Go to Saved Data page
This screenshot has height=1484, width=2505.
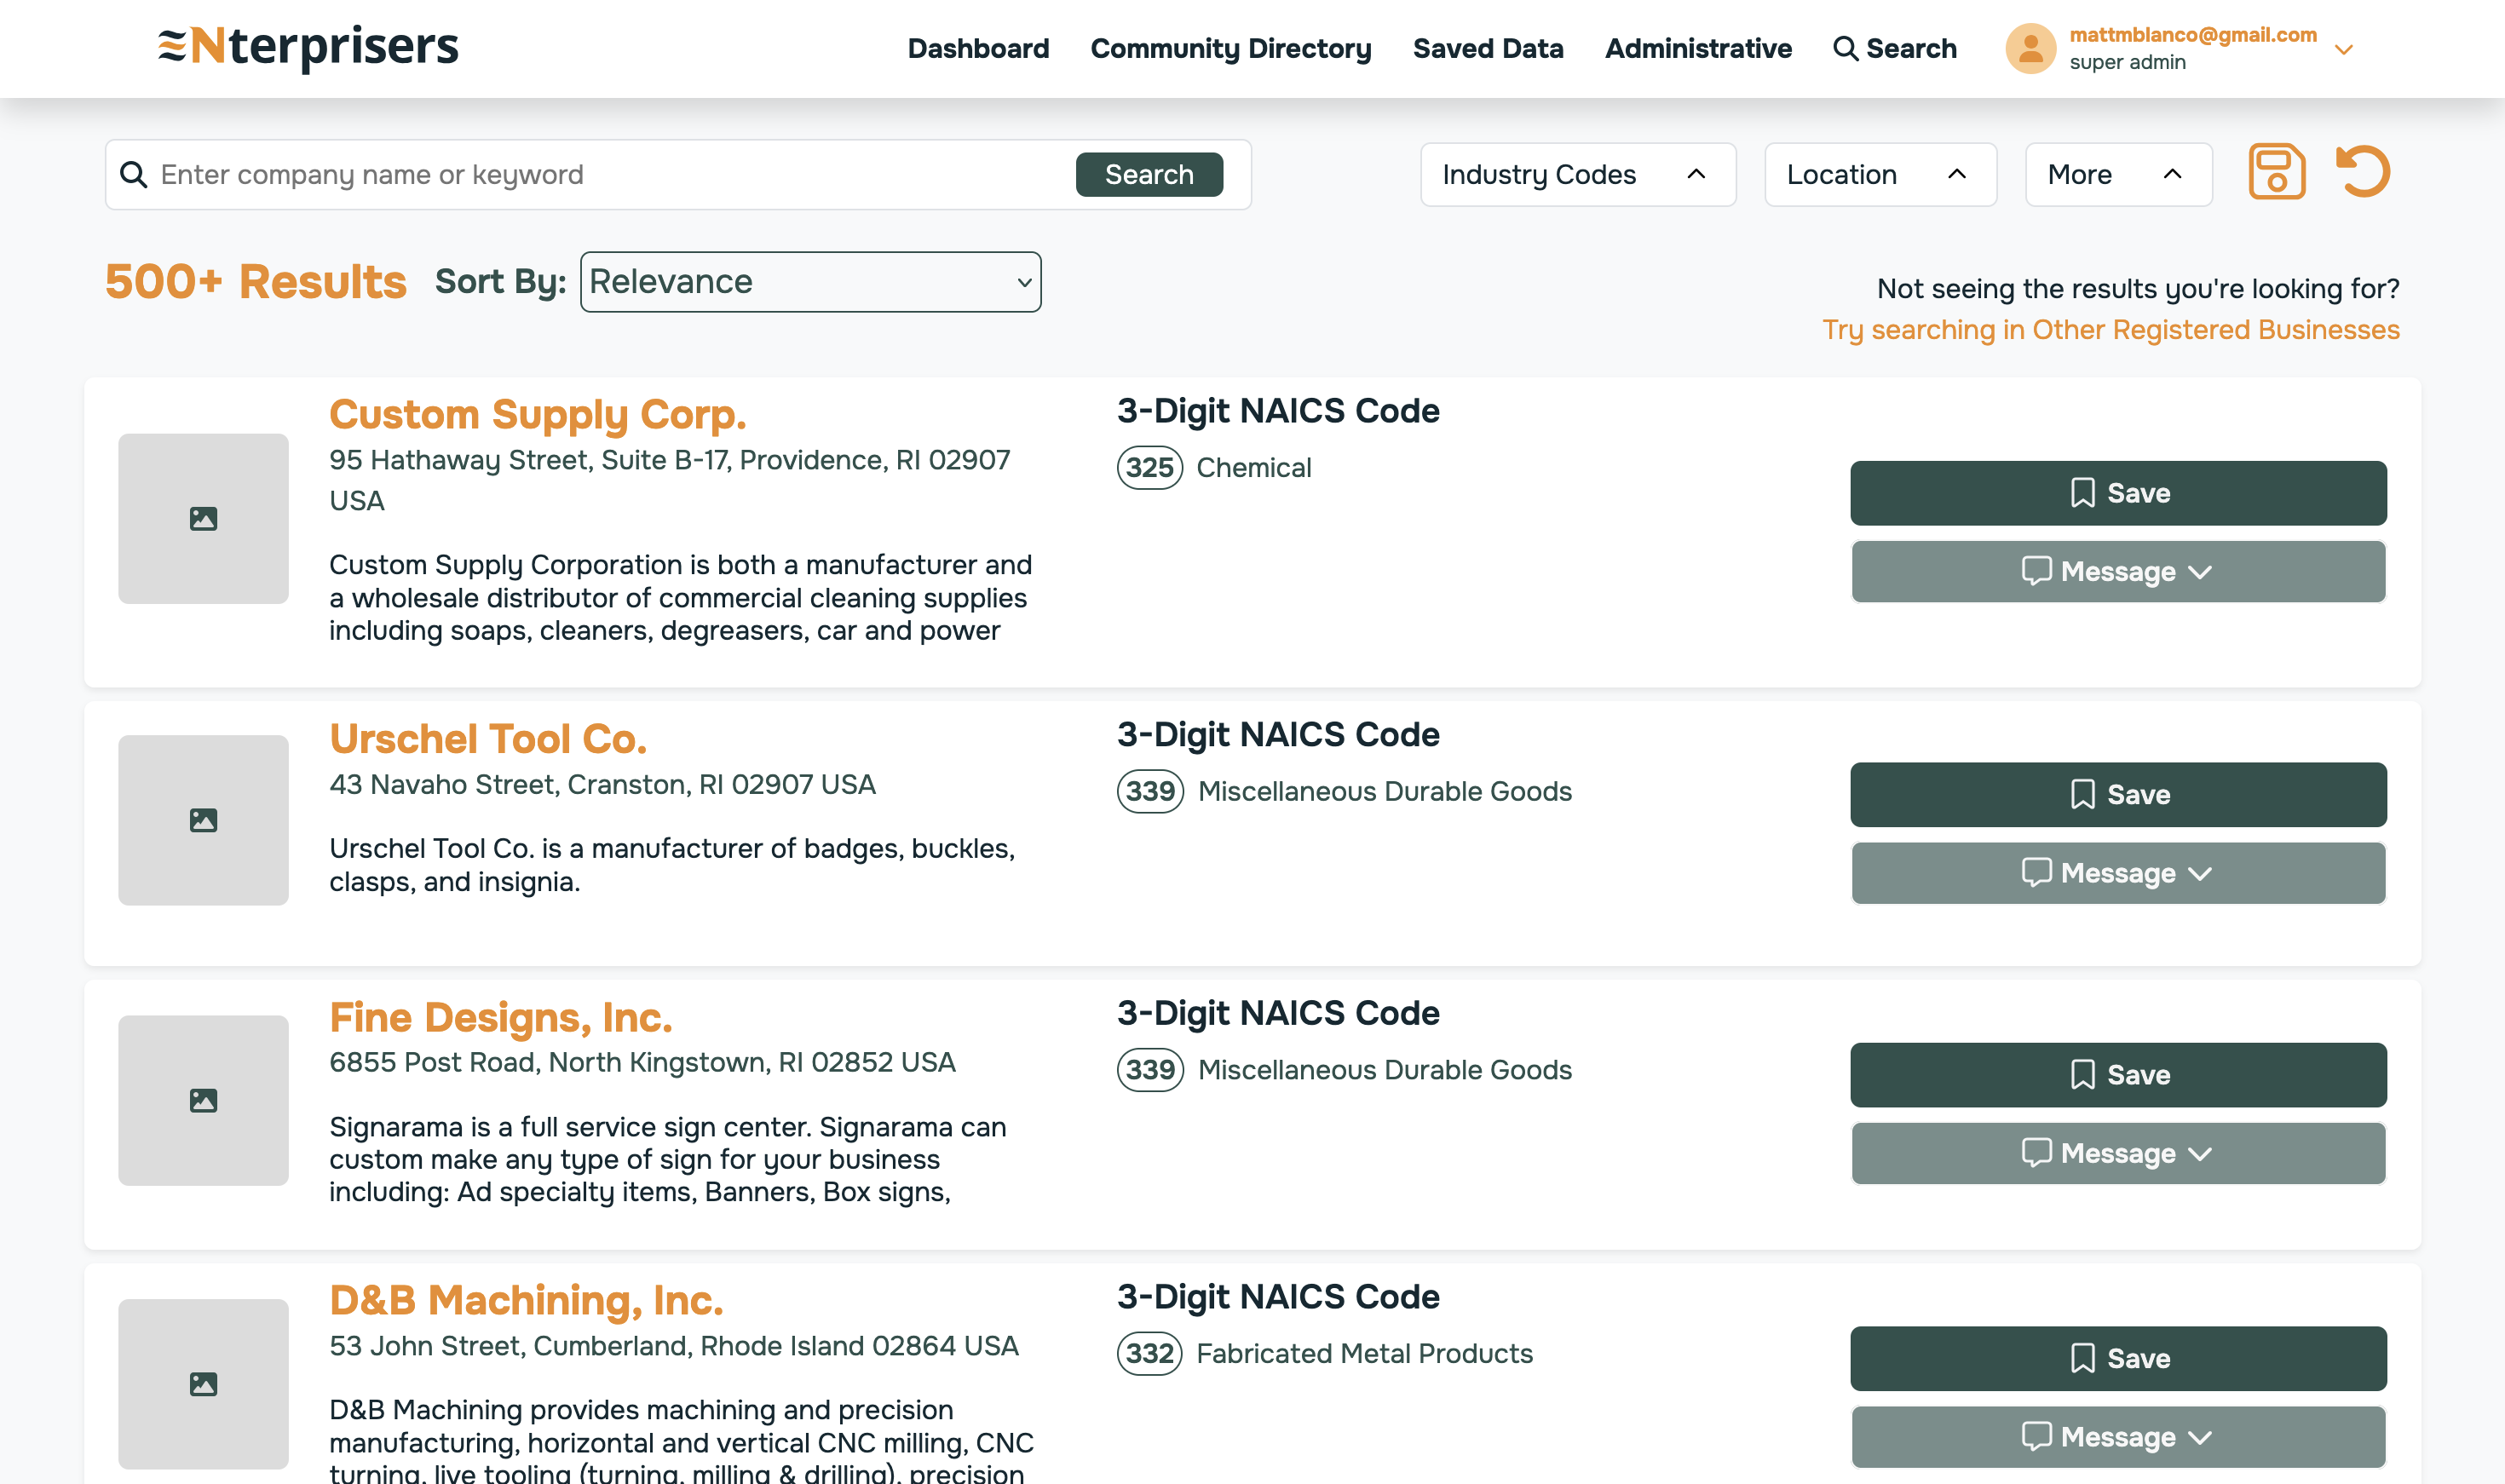tap(1487, 49)
